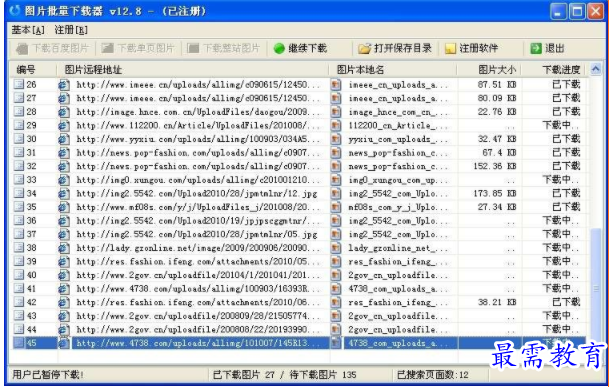
Task: Click local name mf08s_com_y_j_Uplo
Action: click(398, 207)
